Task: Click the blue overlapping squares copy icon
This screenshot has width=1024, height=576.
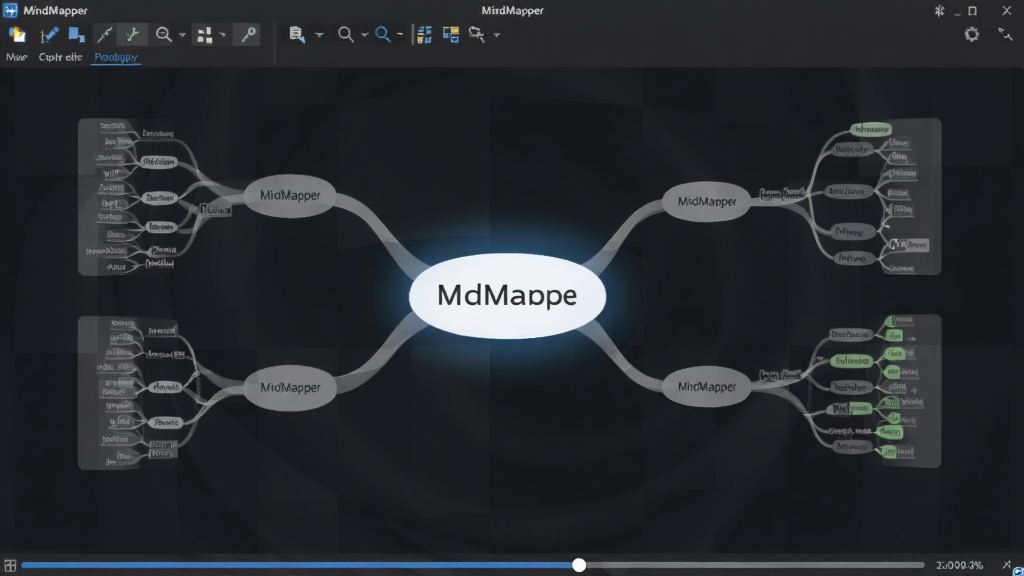Action: coord(76,35)
